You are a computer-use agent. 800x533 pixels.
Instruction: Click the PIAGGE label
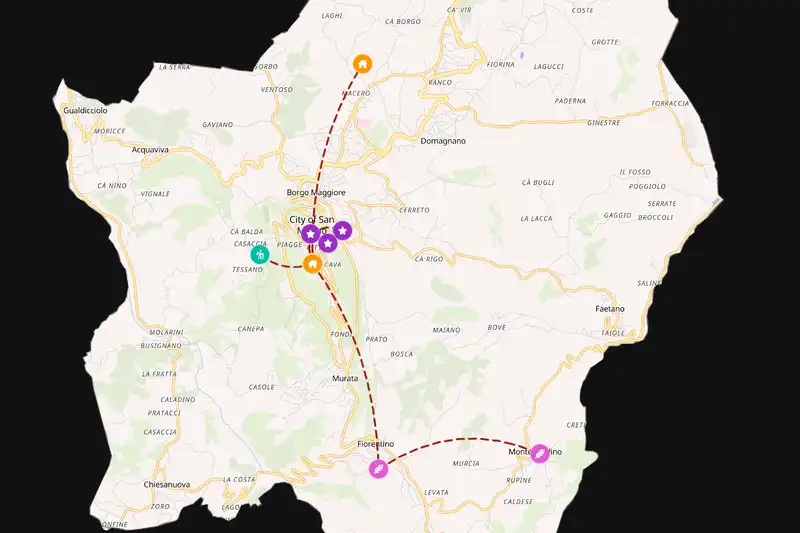click(x=289, y=245)
